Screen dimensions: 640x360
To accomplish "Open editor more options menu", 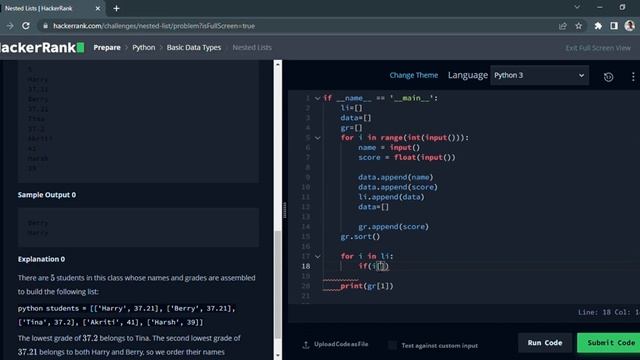I will (633, 76).
